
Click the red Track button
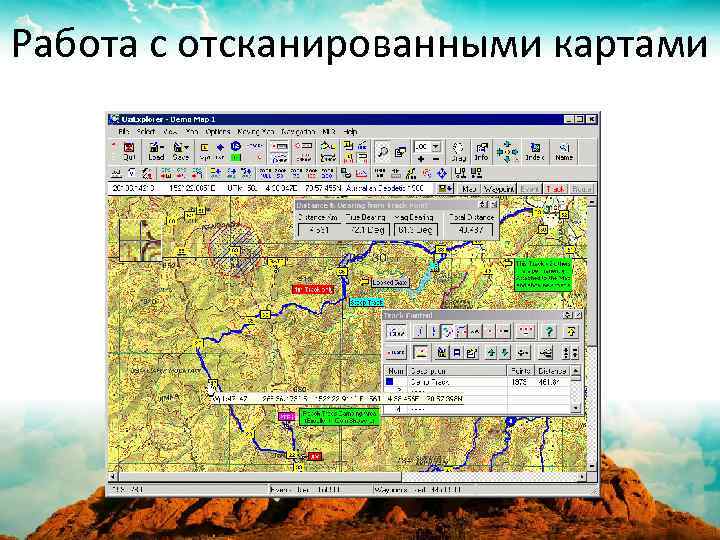pos(556,189)
